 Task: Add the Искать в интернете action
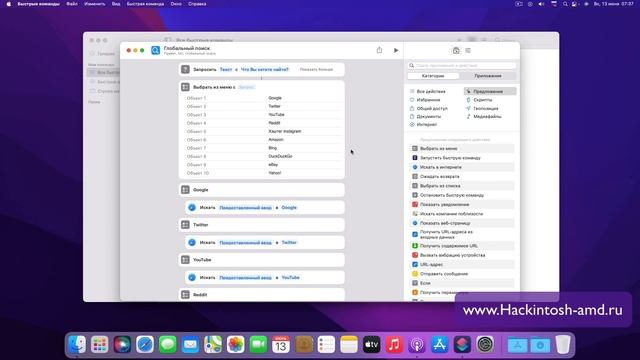pyautogui.click(x=462, y=167)
